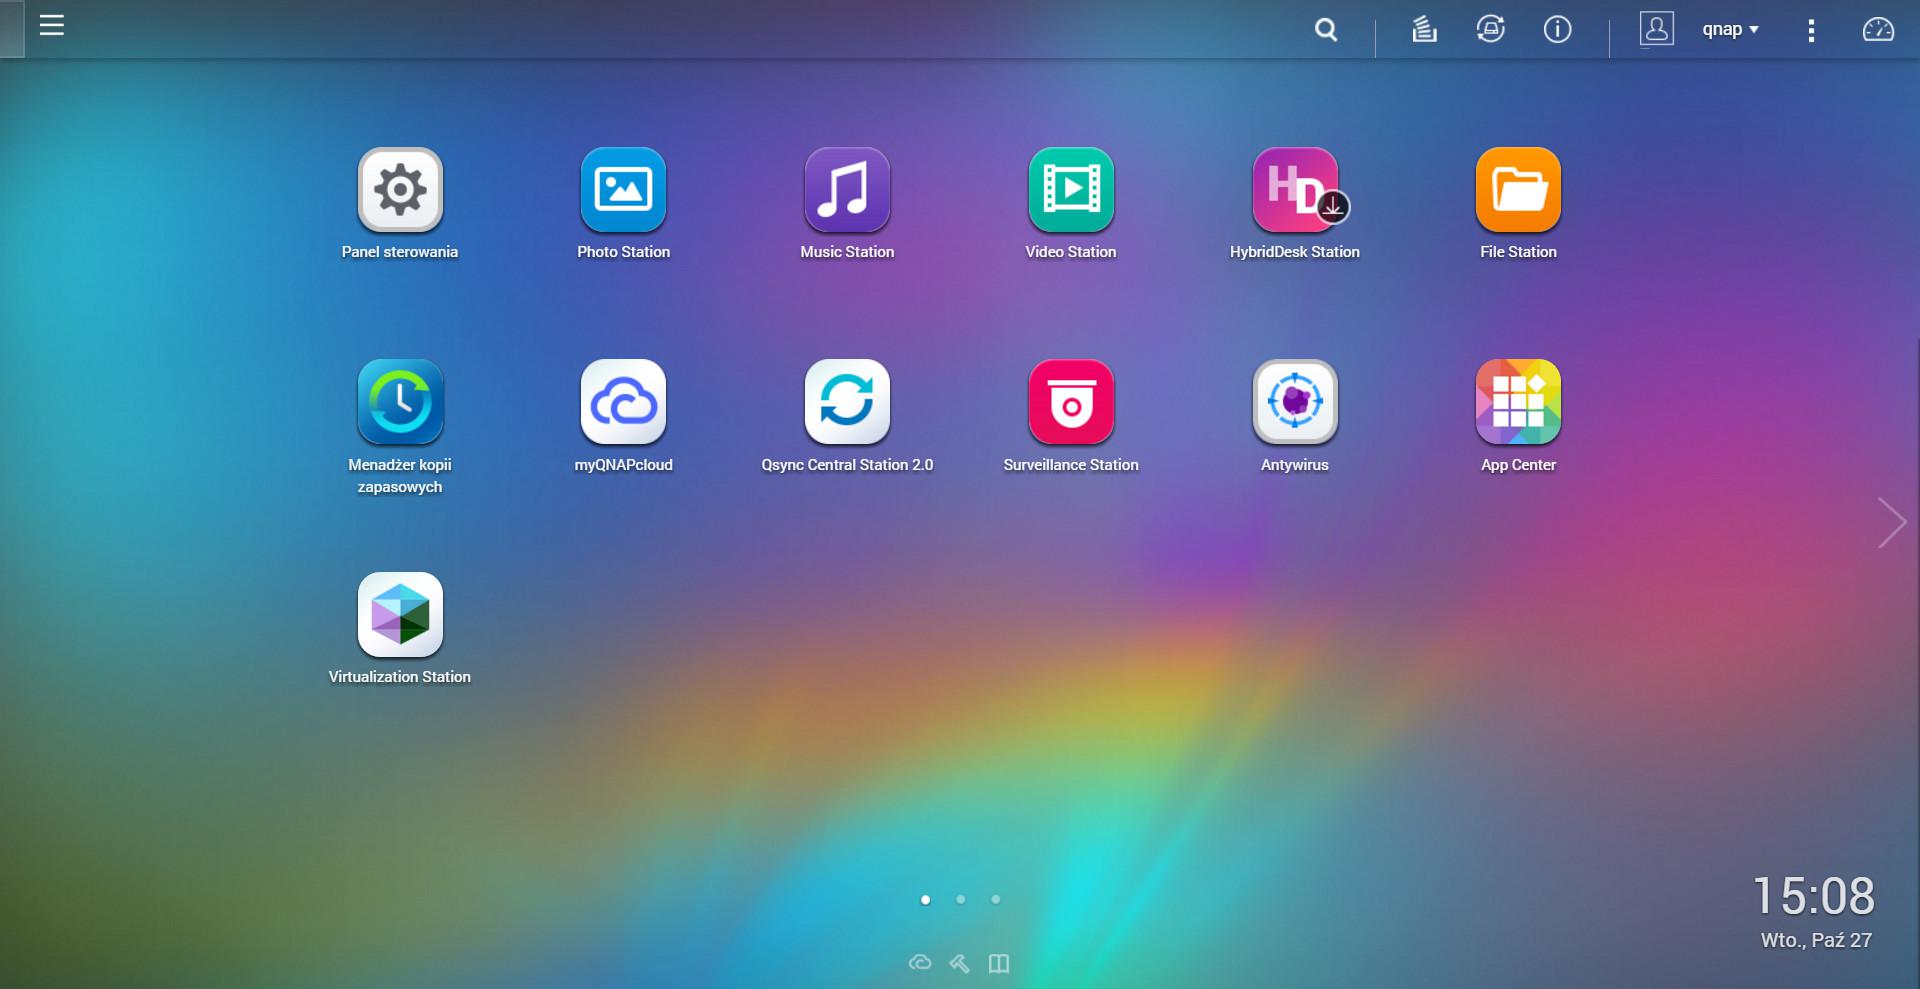
Task: Launch Qsync Central Station 2.0
Action: (847, 402)
